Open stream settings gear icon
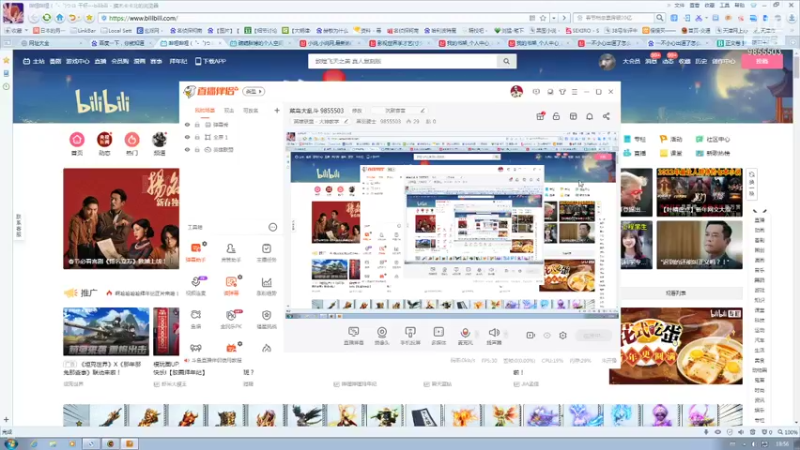The image size is (800, 450). pos(563,335)
